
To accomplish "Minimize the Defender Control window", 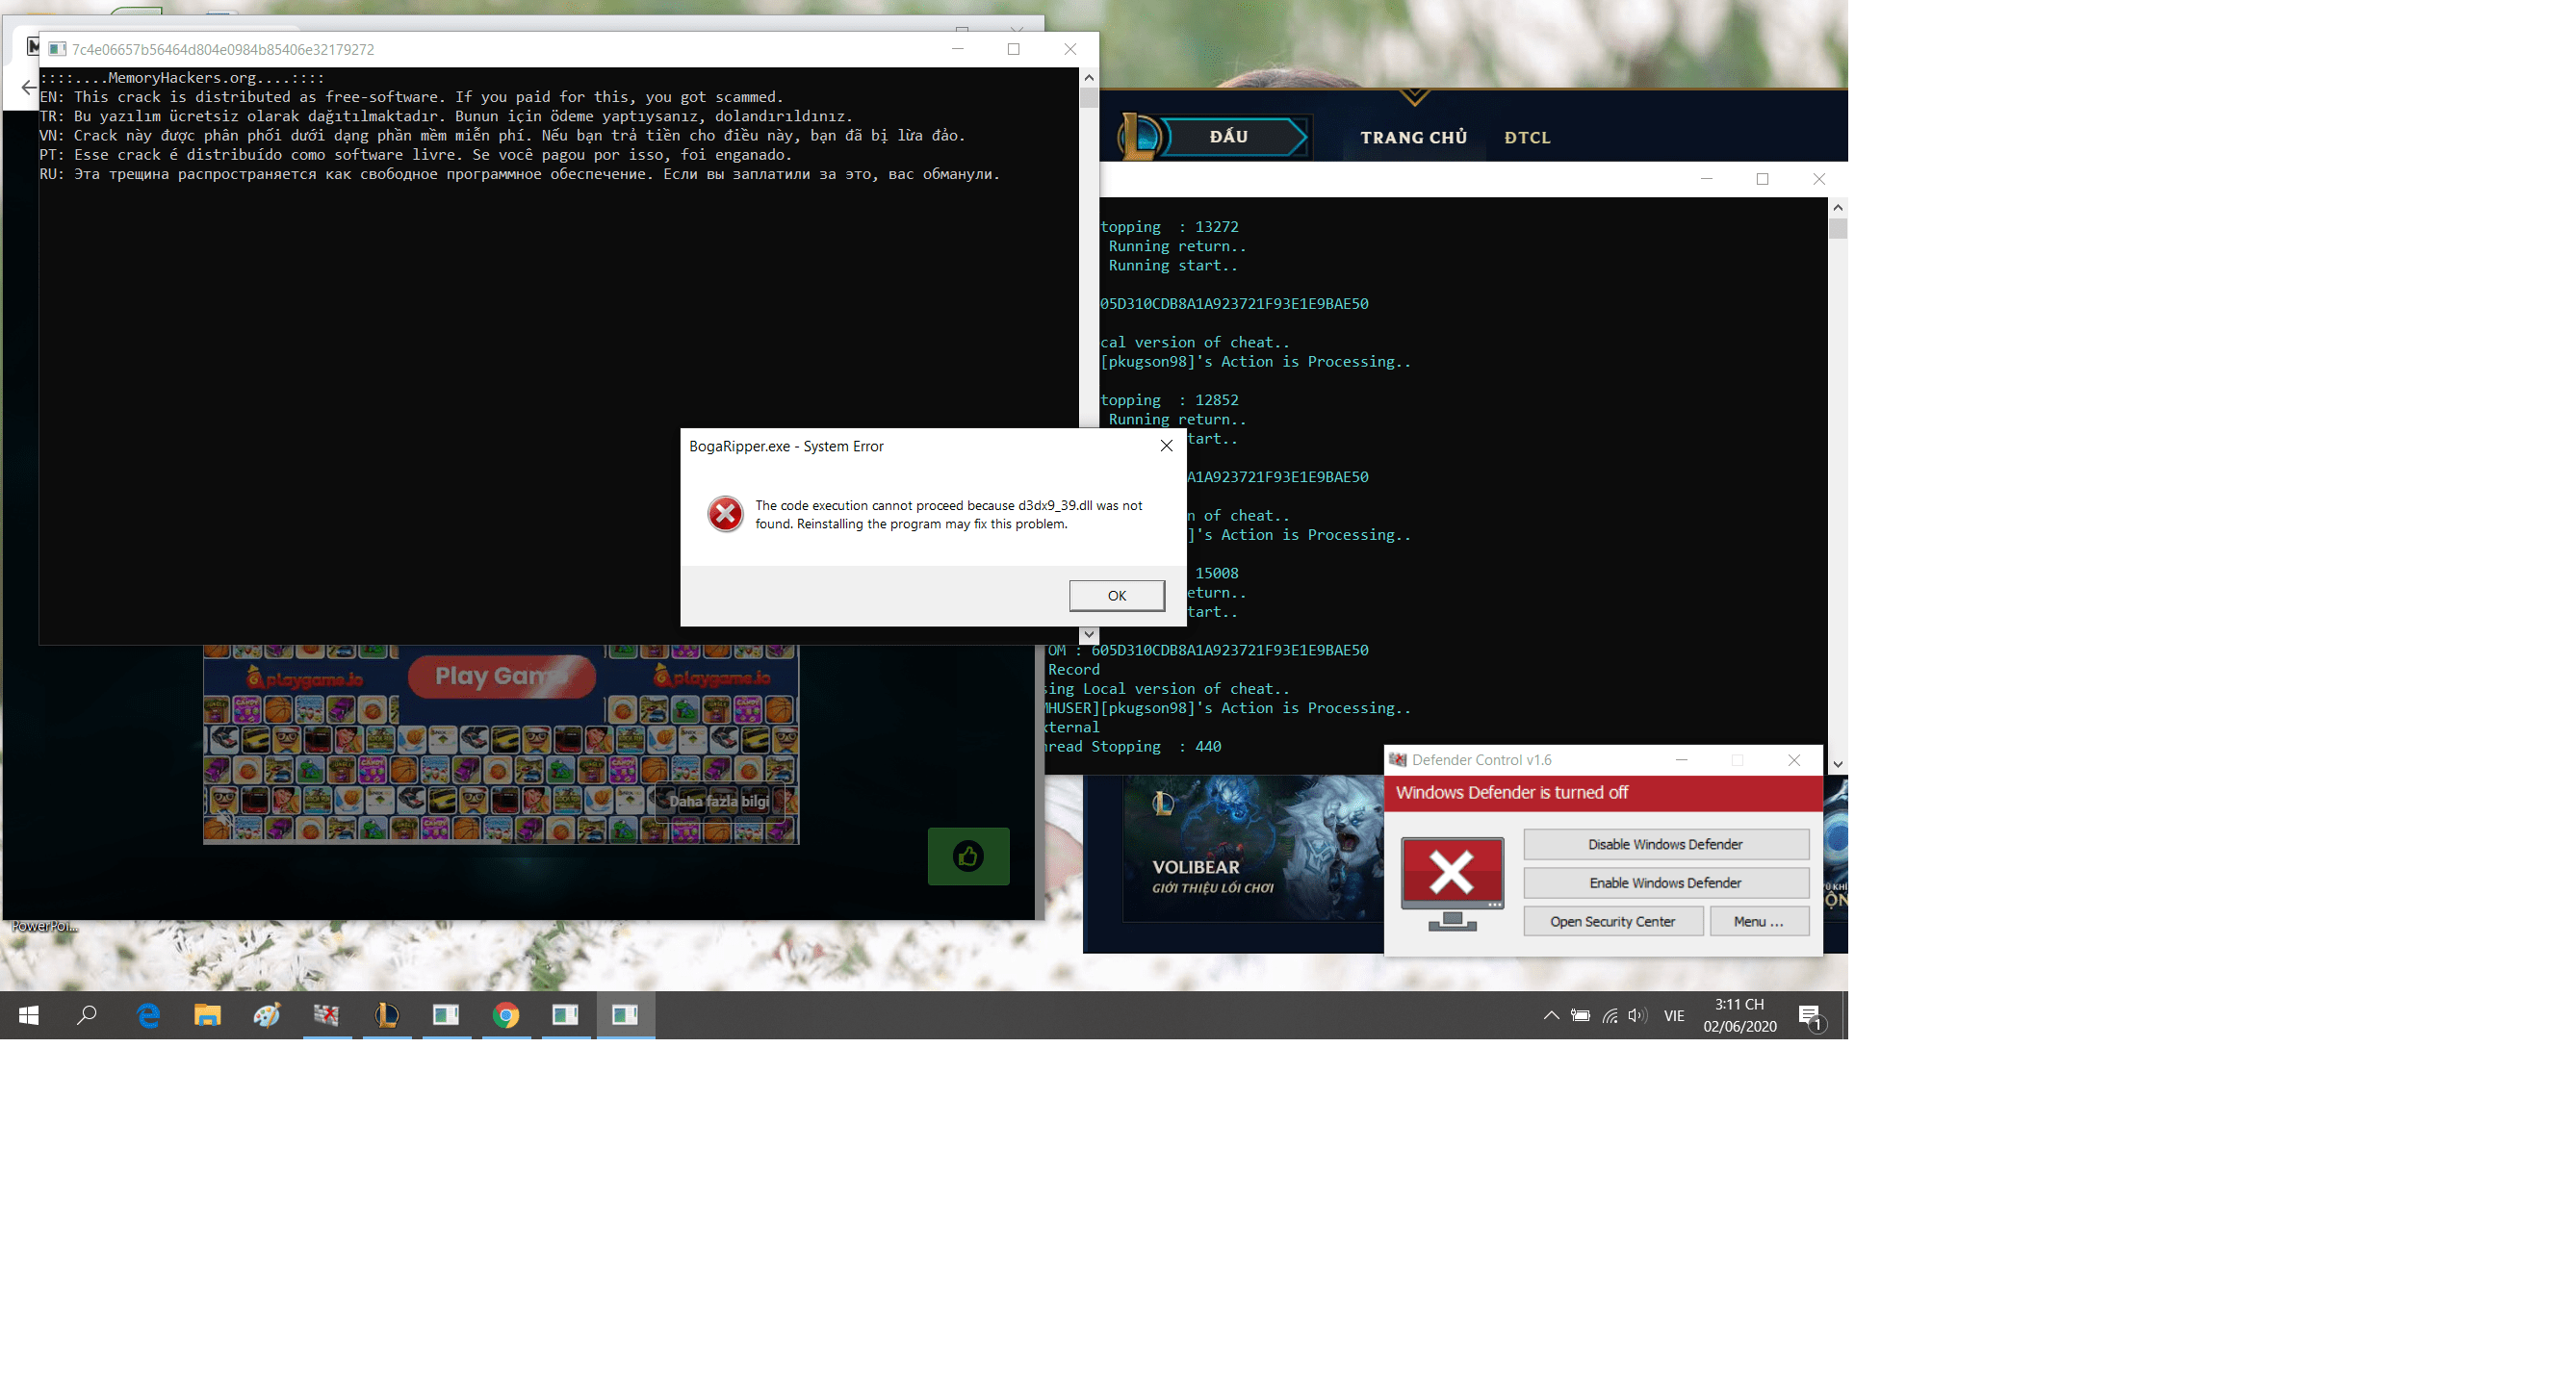I will pyautogui.click(x=1681, y=760).
